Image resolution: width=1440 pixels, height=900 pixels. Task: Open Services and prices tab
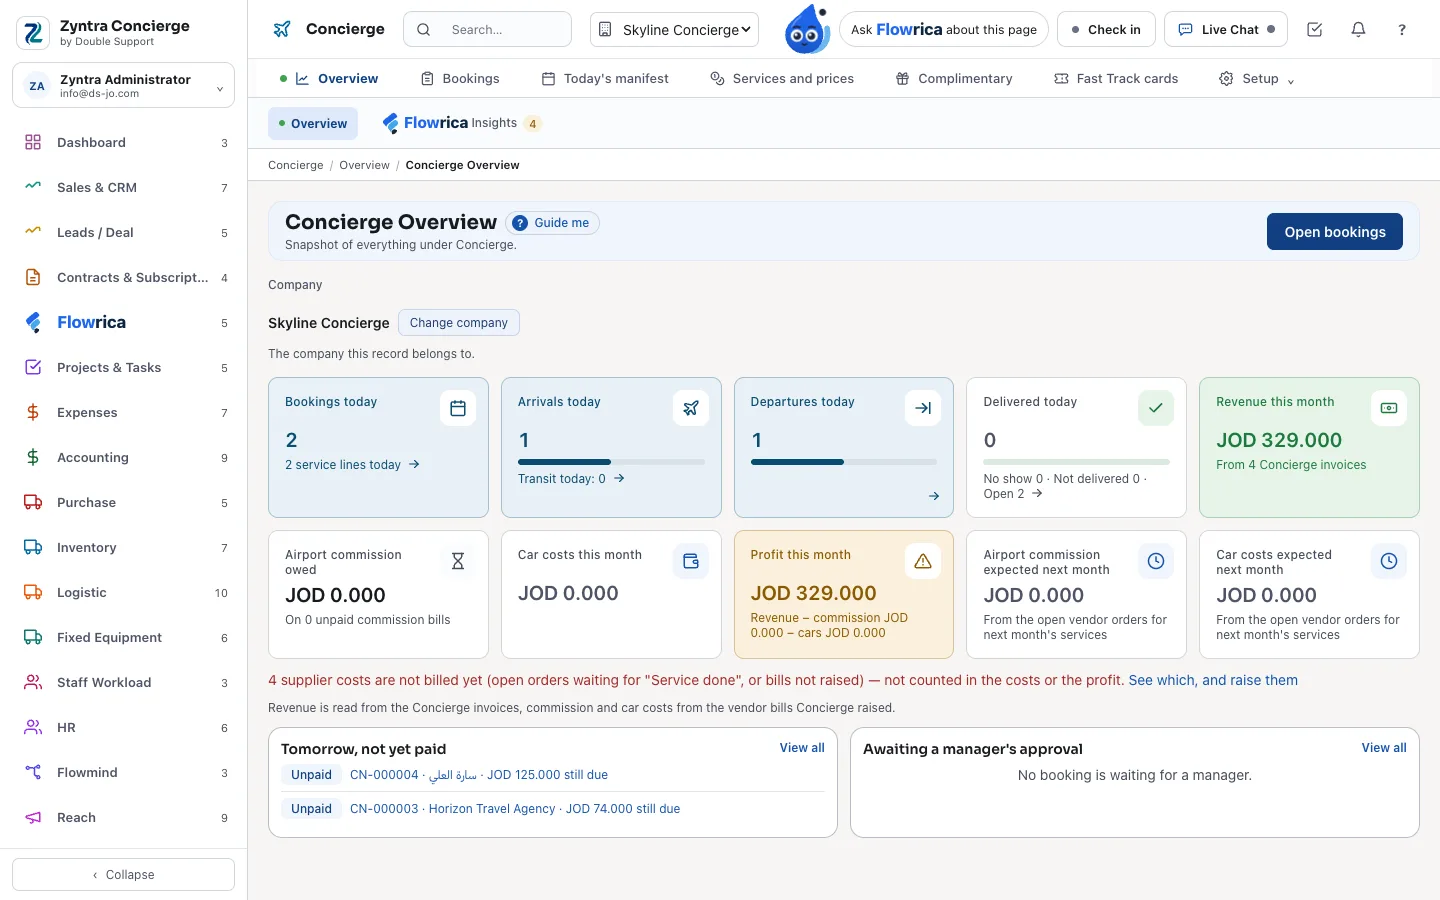782,78
